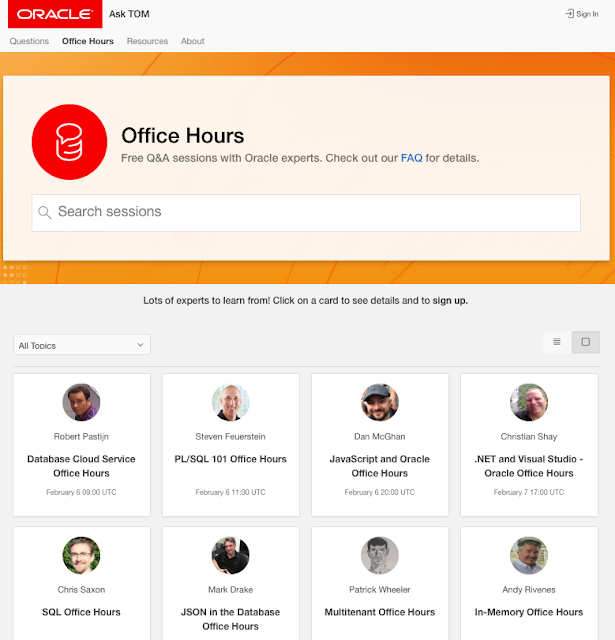Open JavaScript and Oracle Office Hours

click(x=380, y=466)
